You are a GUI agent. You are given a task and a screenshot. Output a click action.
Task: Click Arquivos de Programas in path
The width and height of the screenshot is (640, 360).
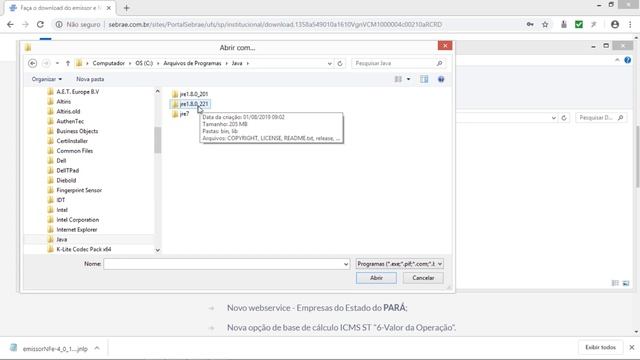tap(192, 63)
